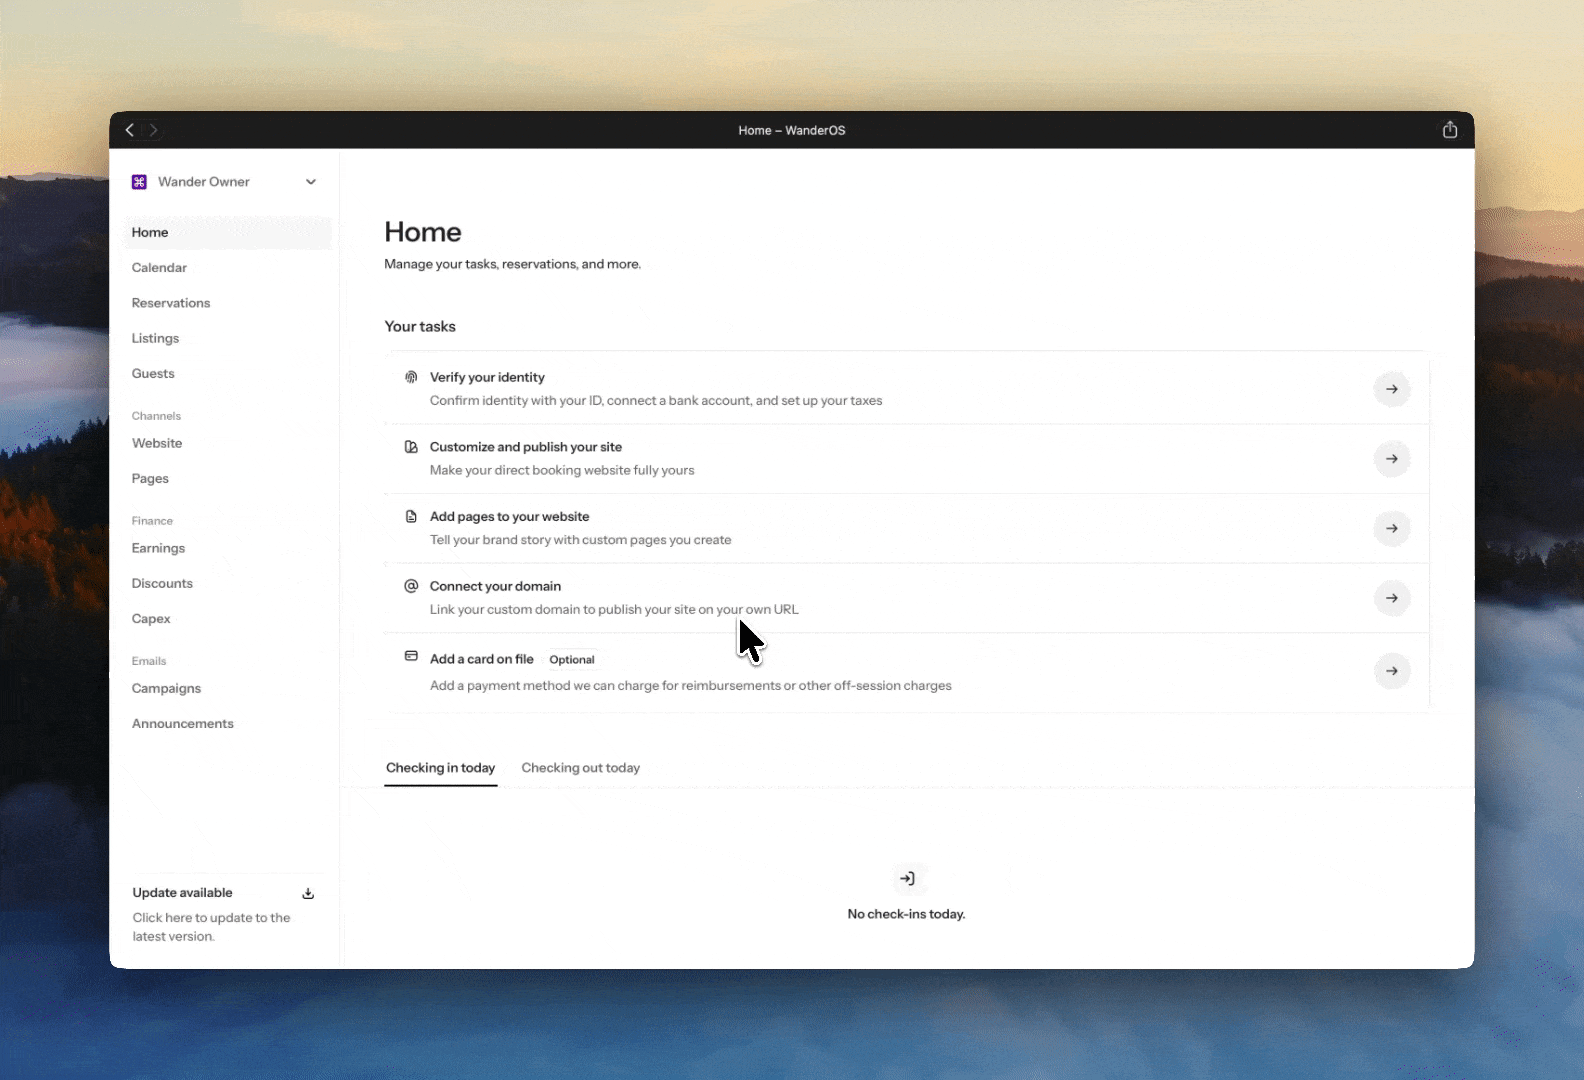Click the 'Add a payment method we can charge' description
1584x1080 pixels.
[x=691, y=686]
